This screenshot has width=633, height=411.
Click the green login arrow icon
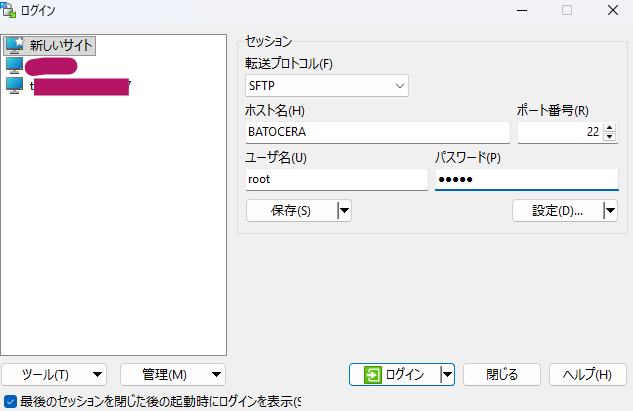tap(373, 374)
